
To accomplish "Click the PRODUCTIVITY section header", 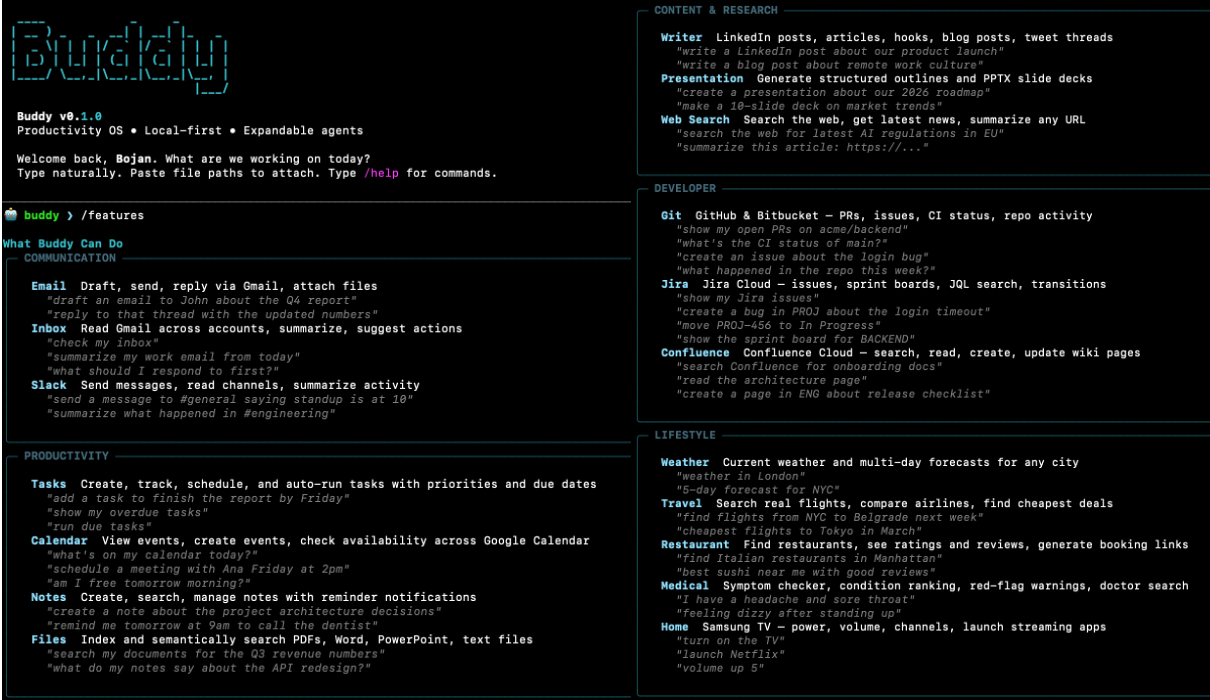I will pos(67,456).
